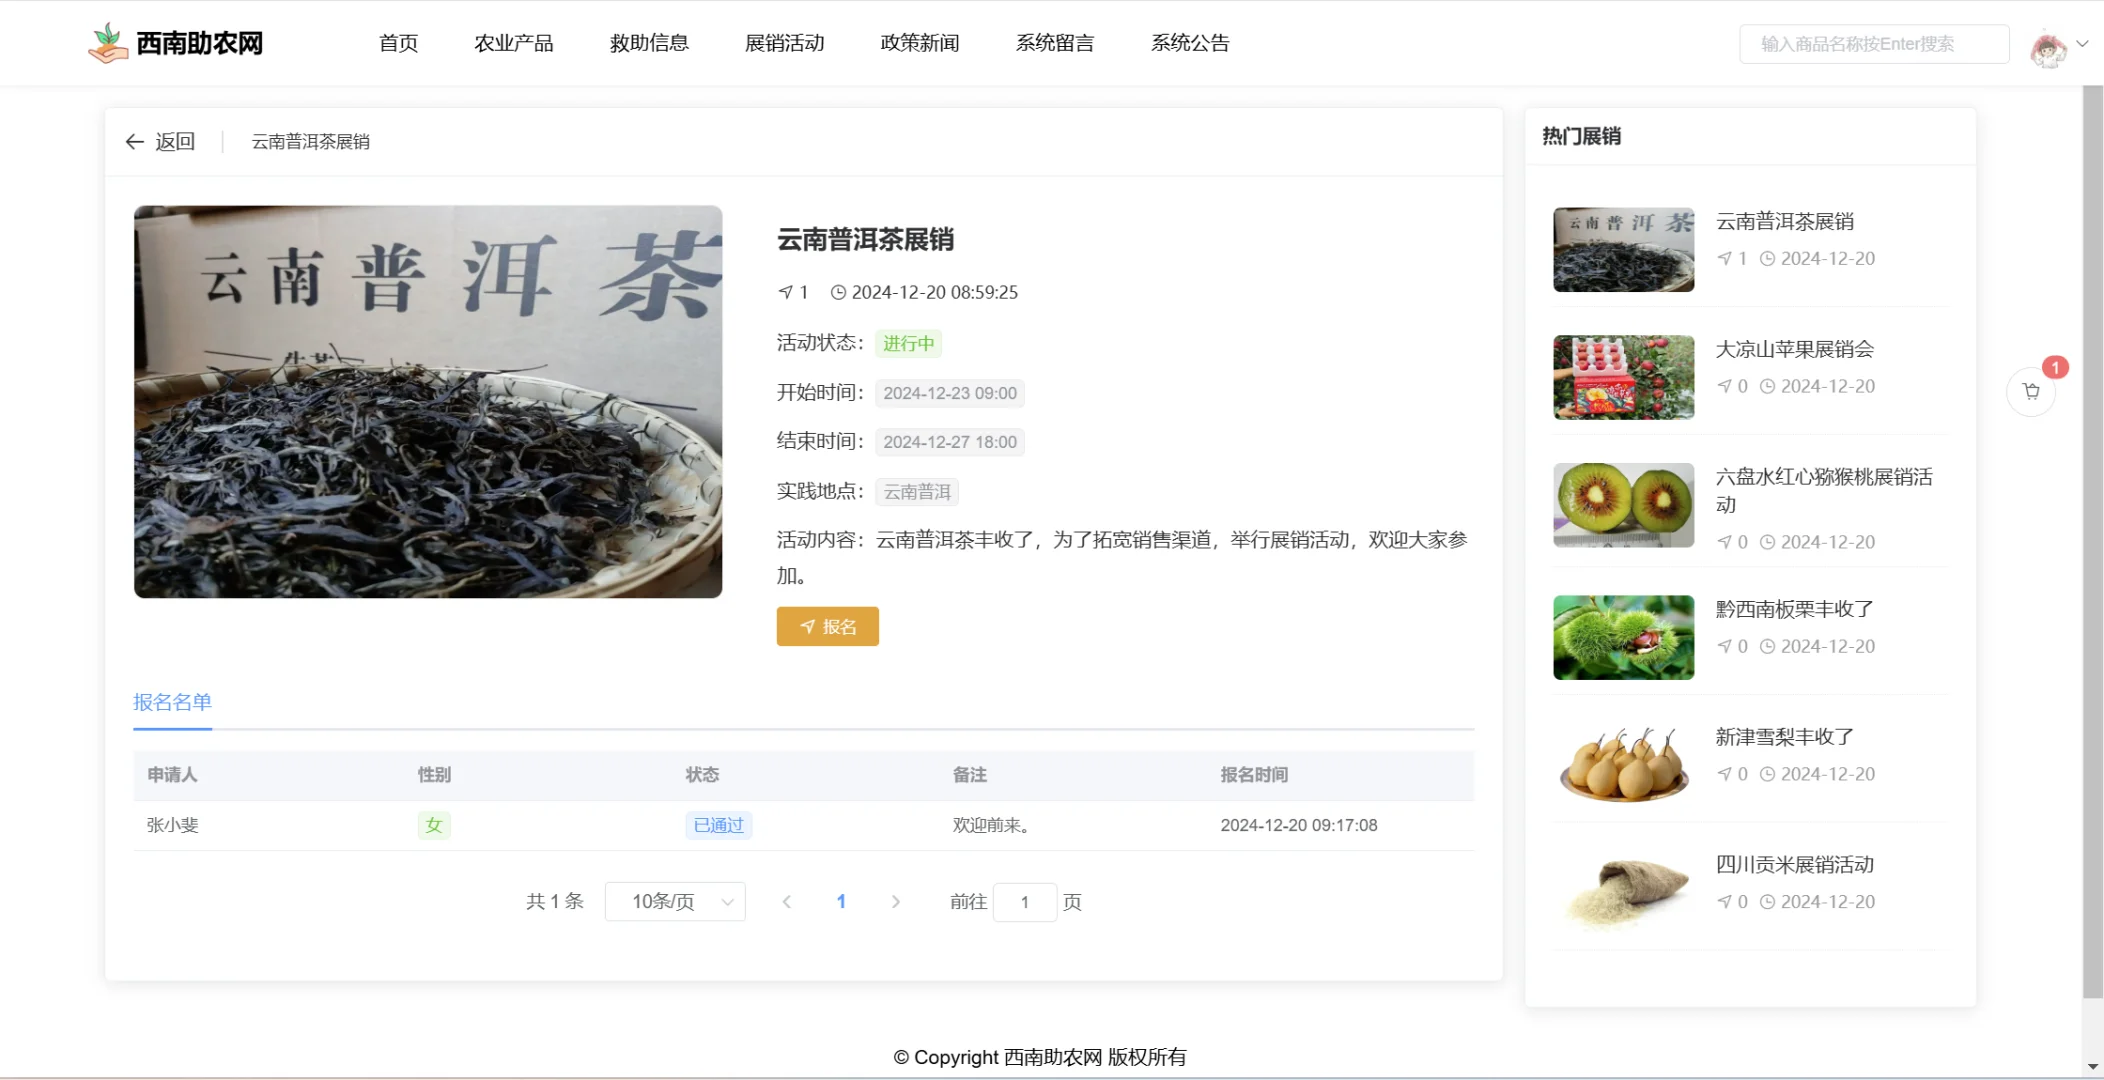Click the paper plane icon inside the 报名 button
2104x1080 pixels.
807,626
